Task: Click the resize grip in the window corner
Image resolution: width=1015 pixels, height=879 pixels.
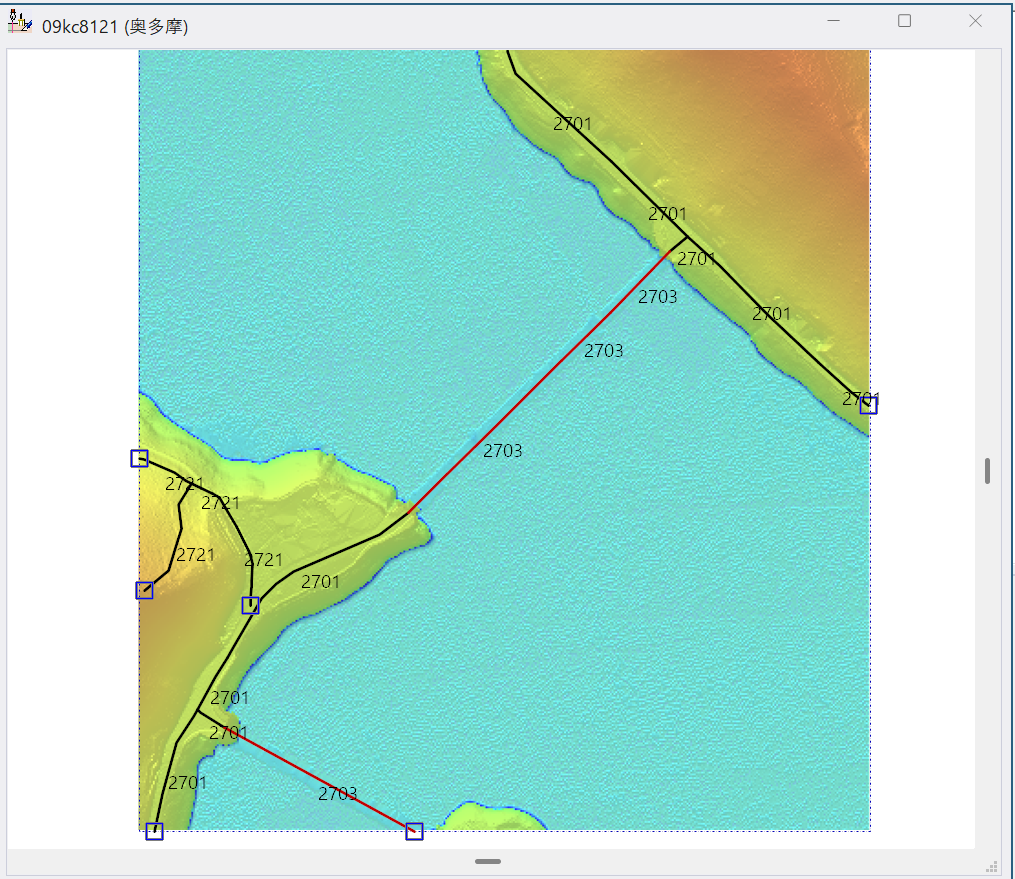Action: pos(992,867)
